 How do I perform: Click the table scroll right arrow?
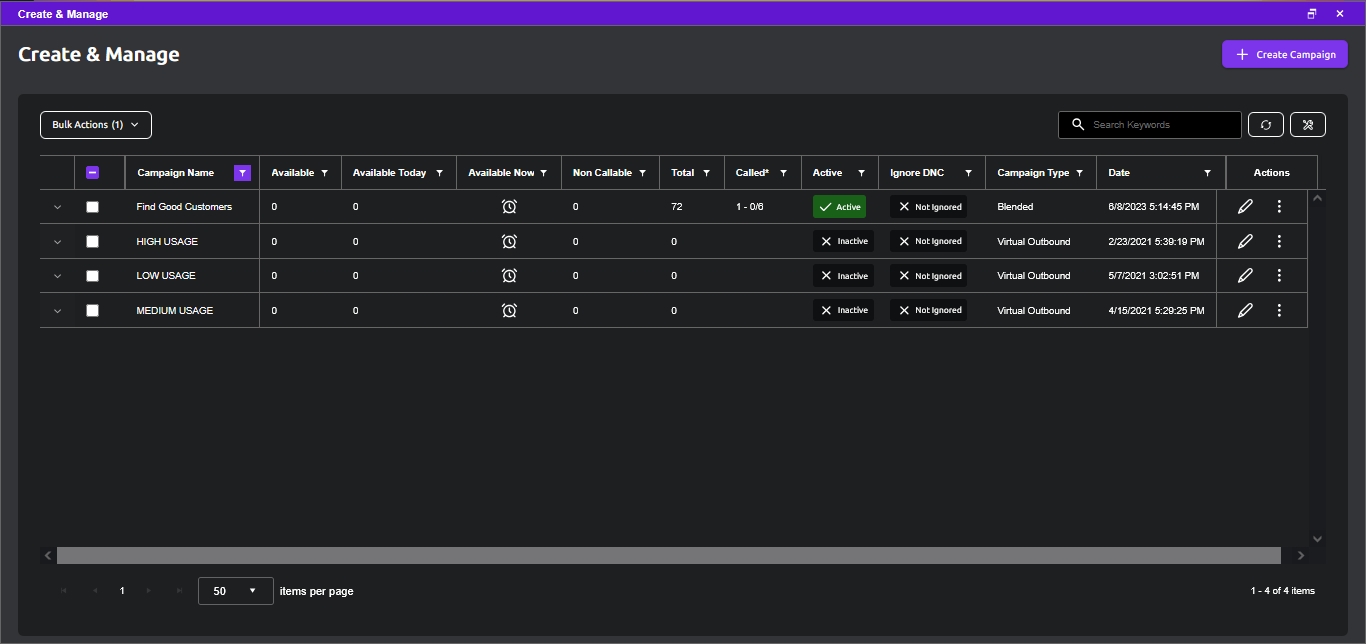pos(1300,555)
